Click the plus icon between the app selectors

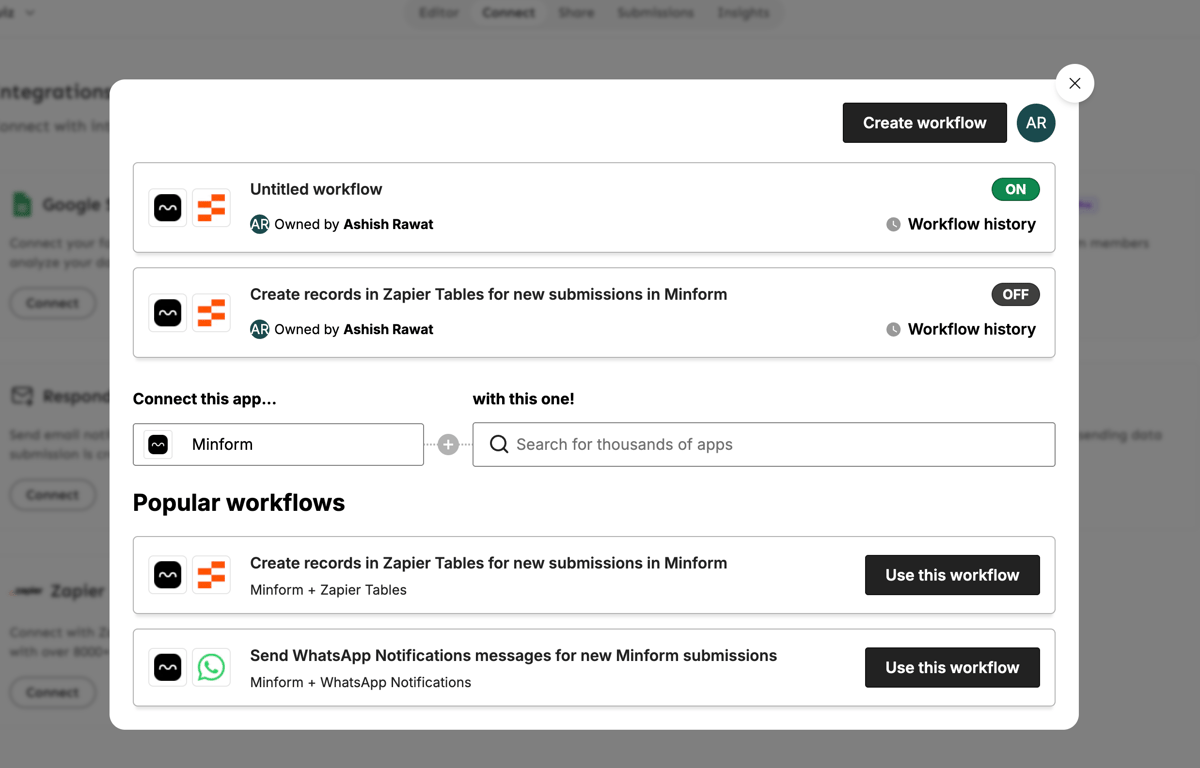[x=448, y=444]
